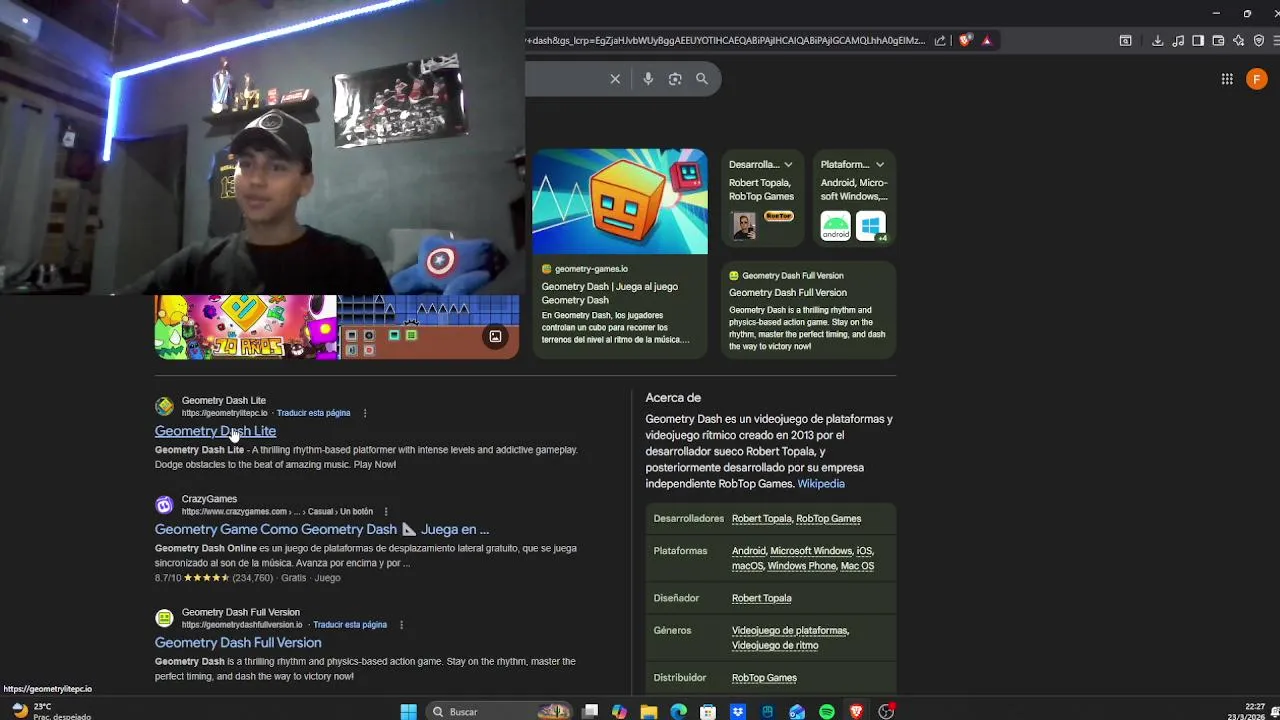This screenshot has width=1280, height=720.
Task: Open more options for Geometry Dash Lite result
Action: 365,413
